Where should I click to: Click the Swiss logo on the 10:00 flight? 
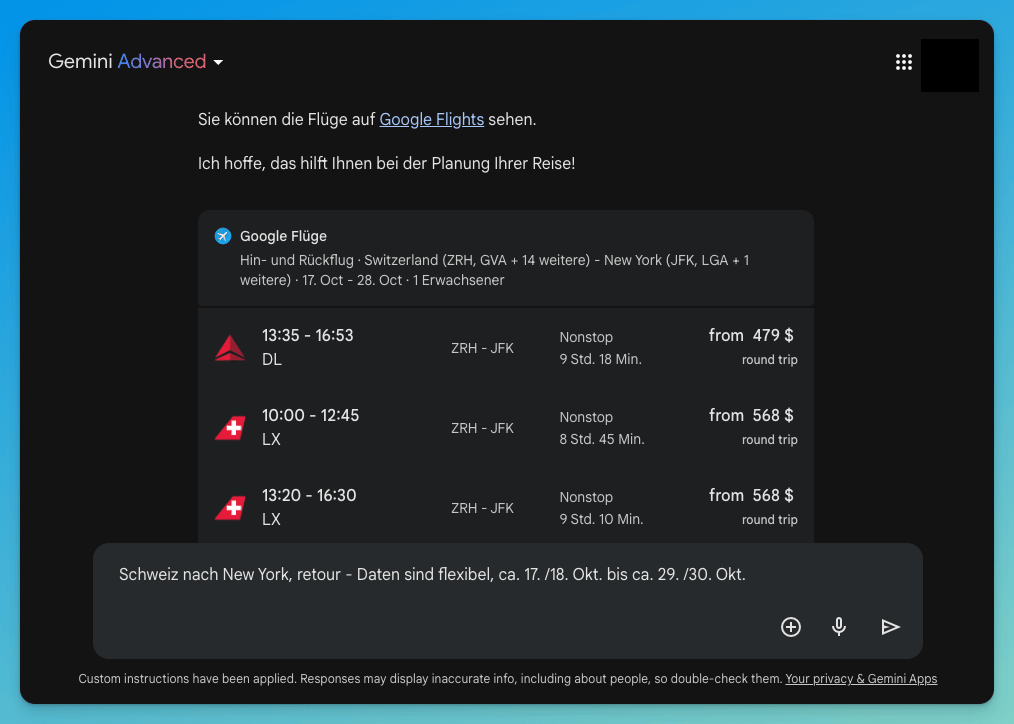(230, 428)
